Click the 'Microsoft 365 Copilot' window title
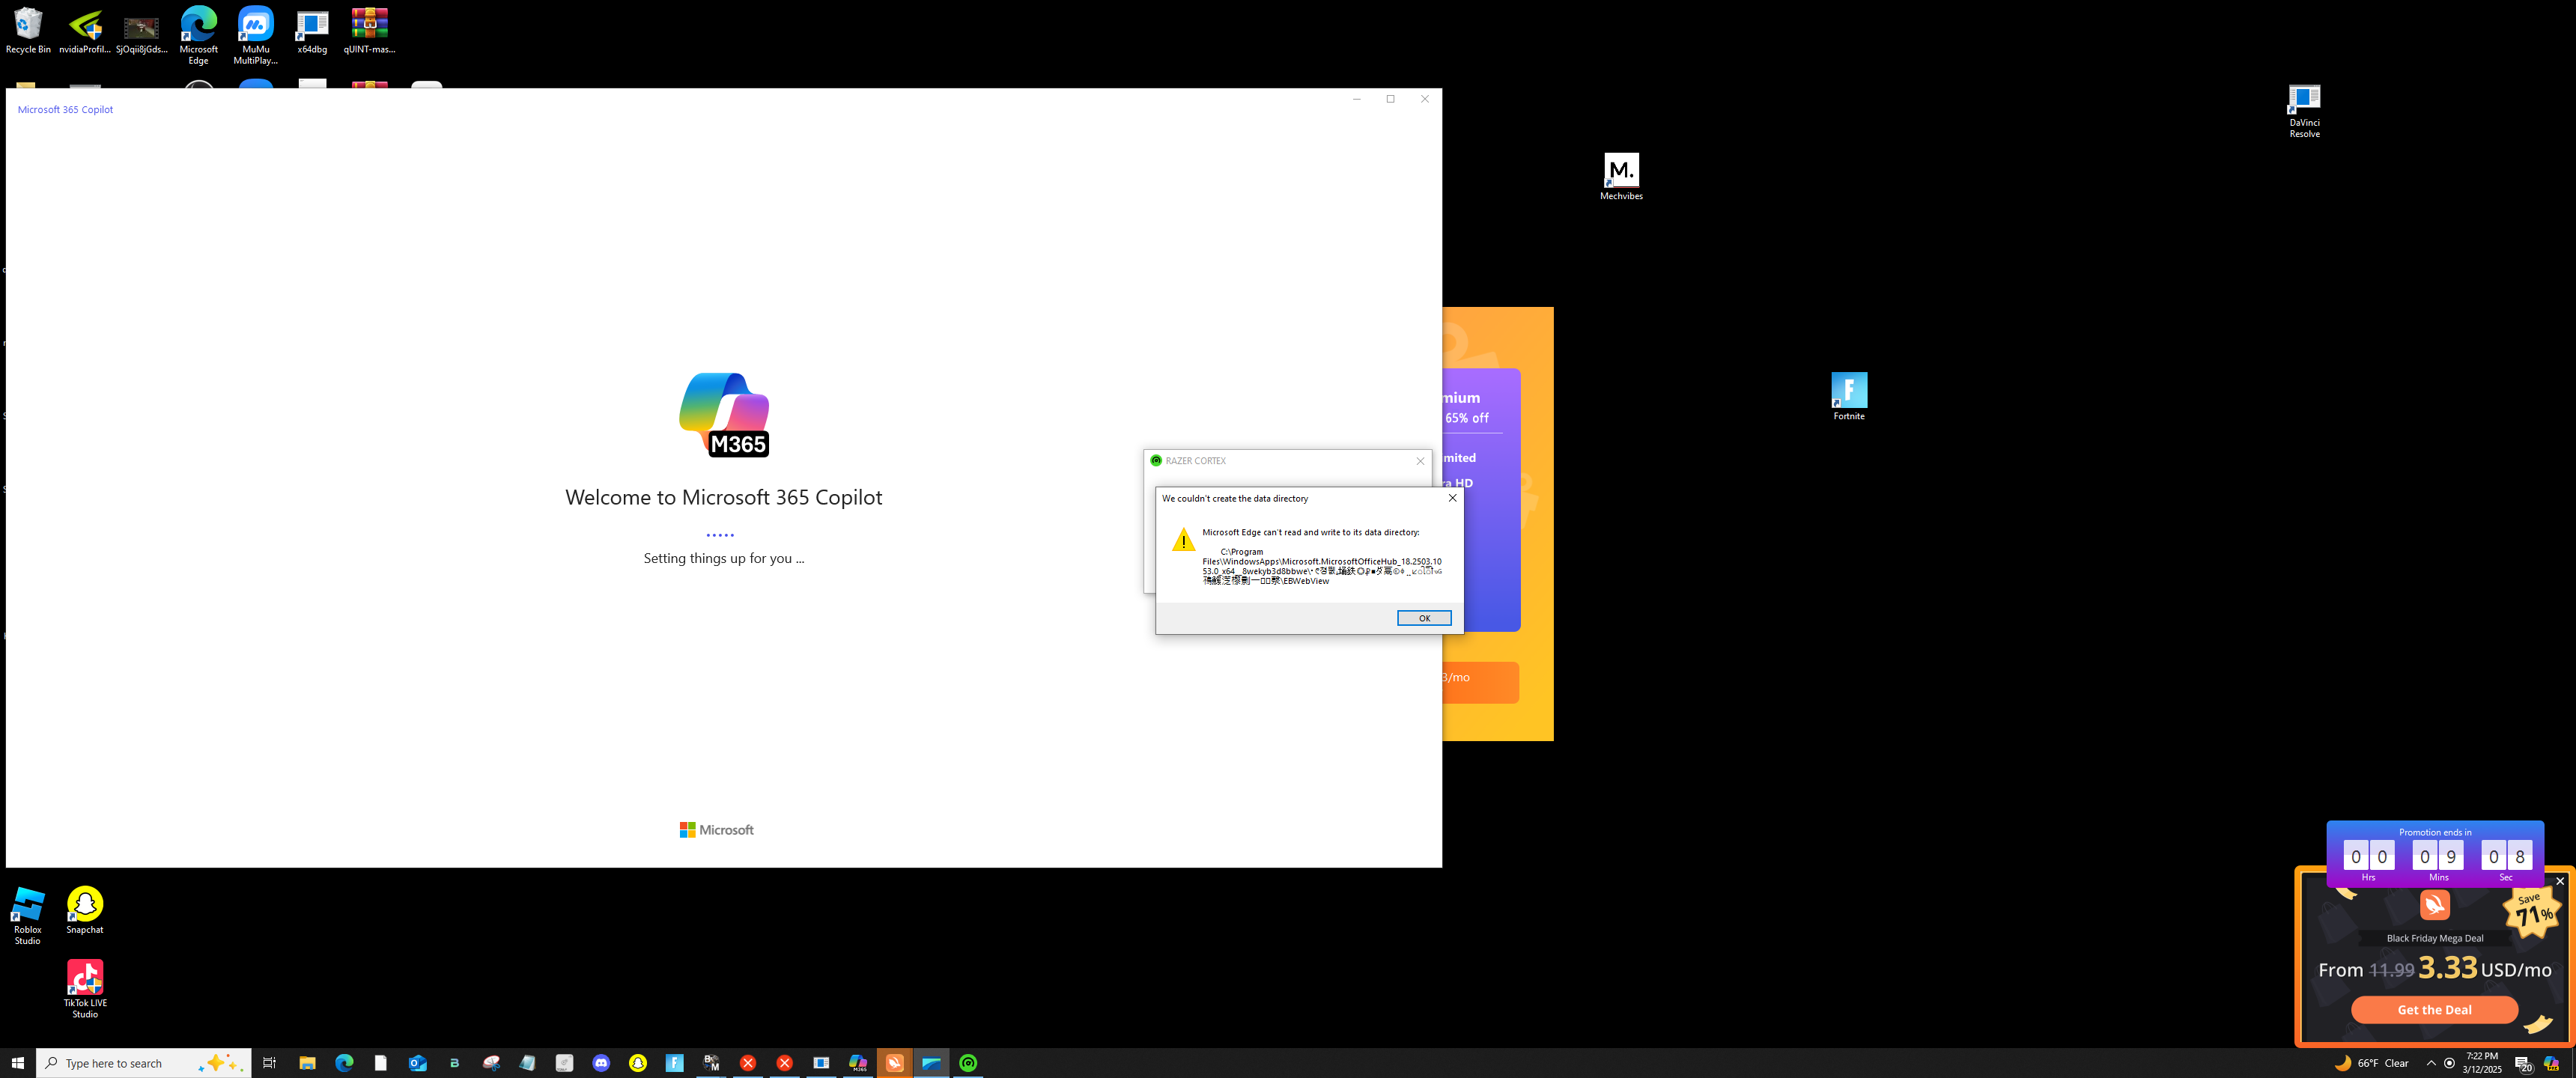Screen dimensions: 2576x1078 pos(65,110)
